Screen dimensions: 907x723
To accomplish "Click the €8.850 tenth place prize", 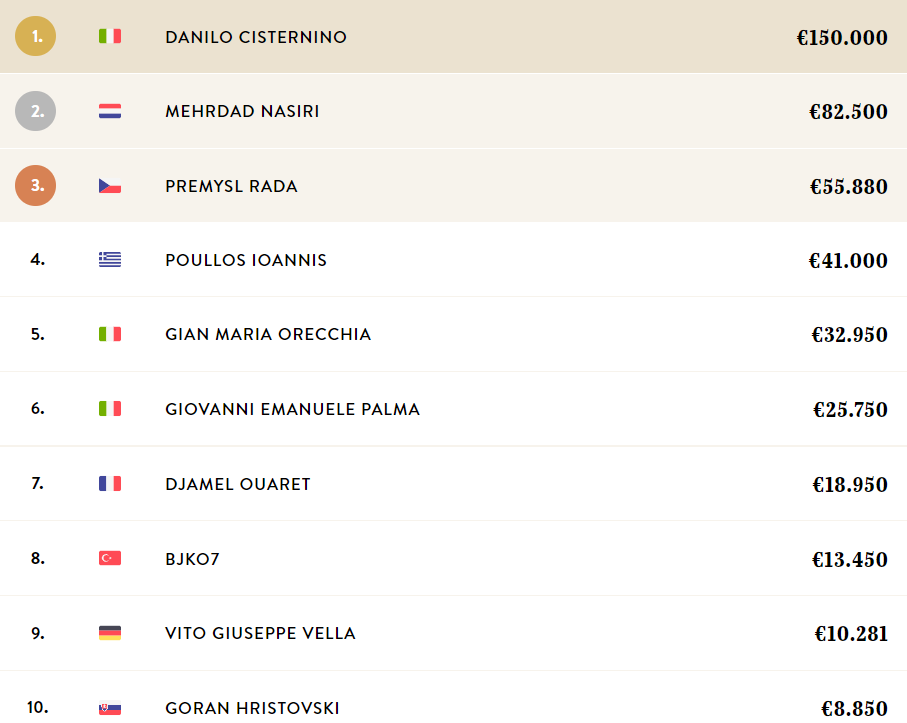I will point(854,709).
